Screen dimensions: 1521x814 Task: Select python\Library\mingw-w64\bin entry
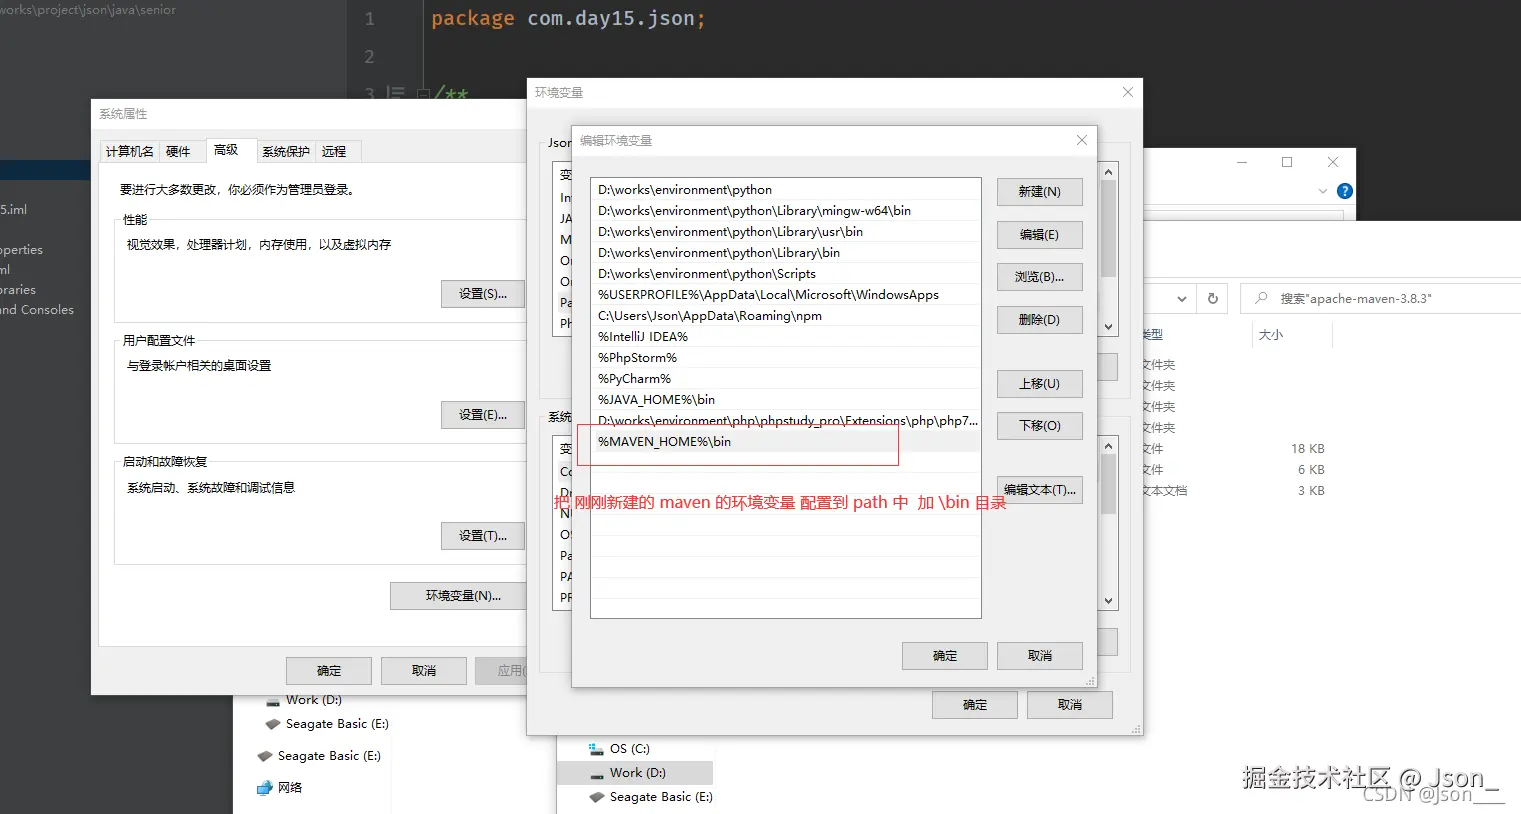[785, 211]
